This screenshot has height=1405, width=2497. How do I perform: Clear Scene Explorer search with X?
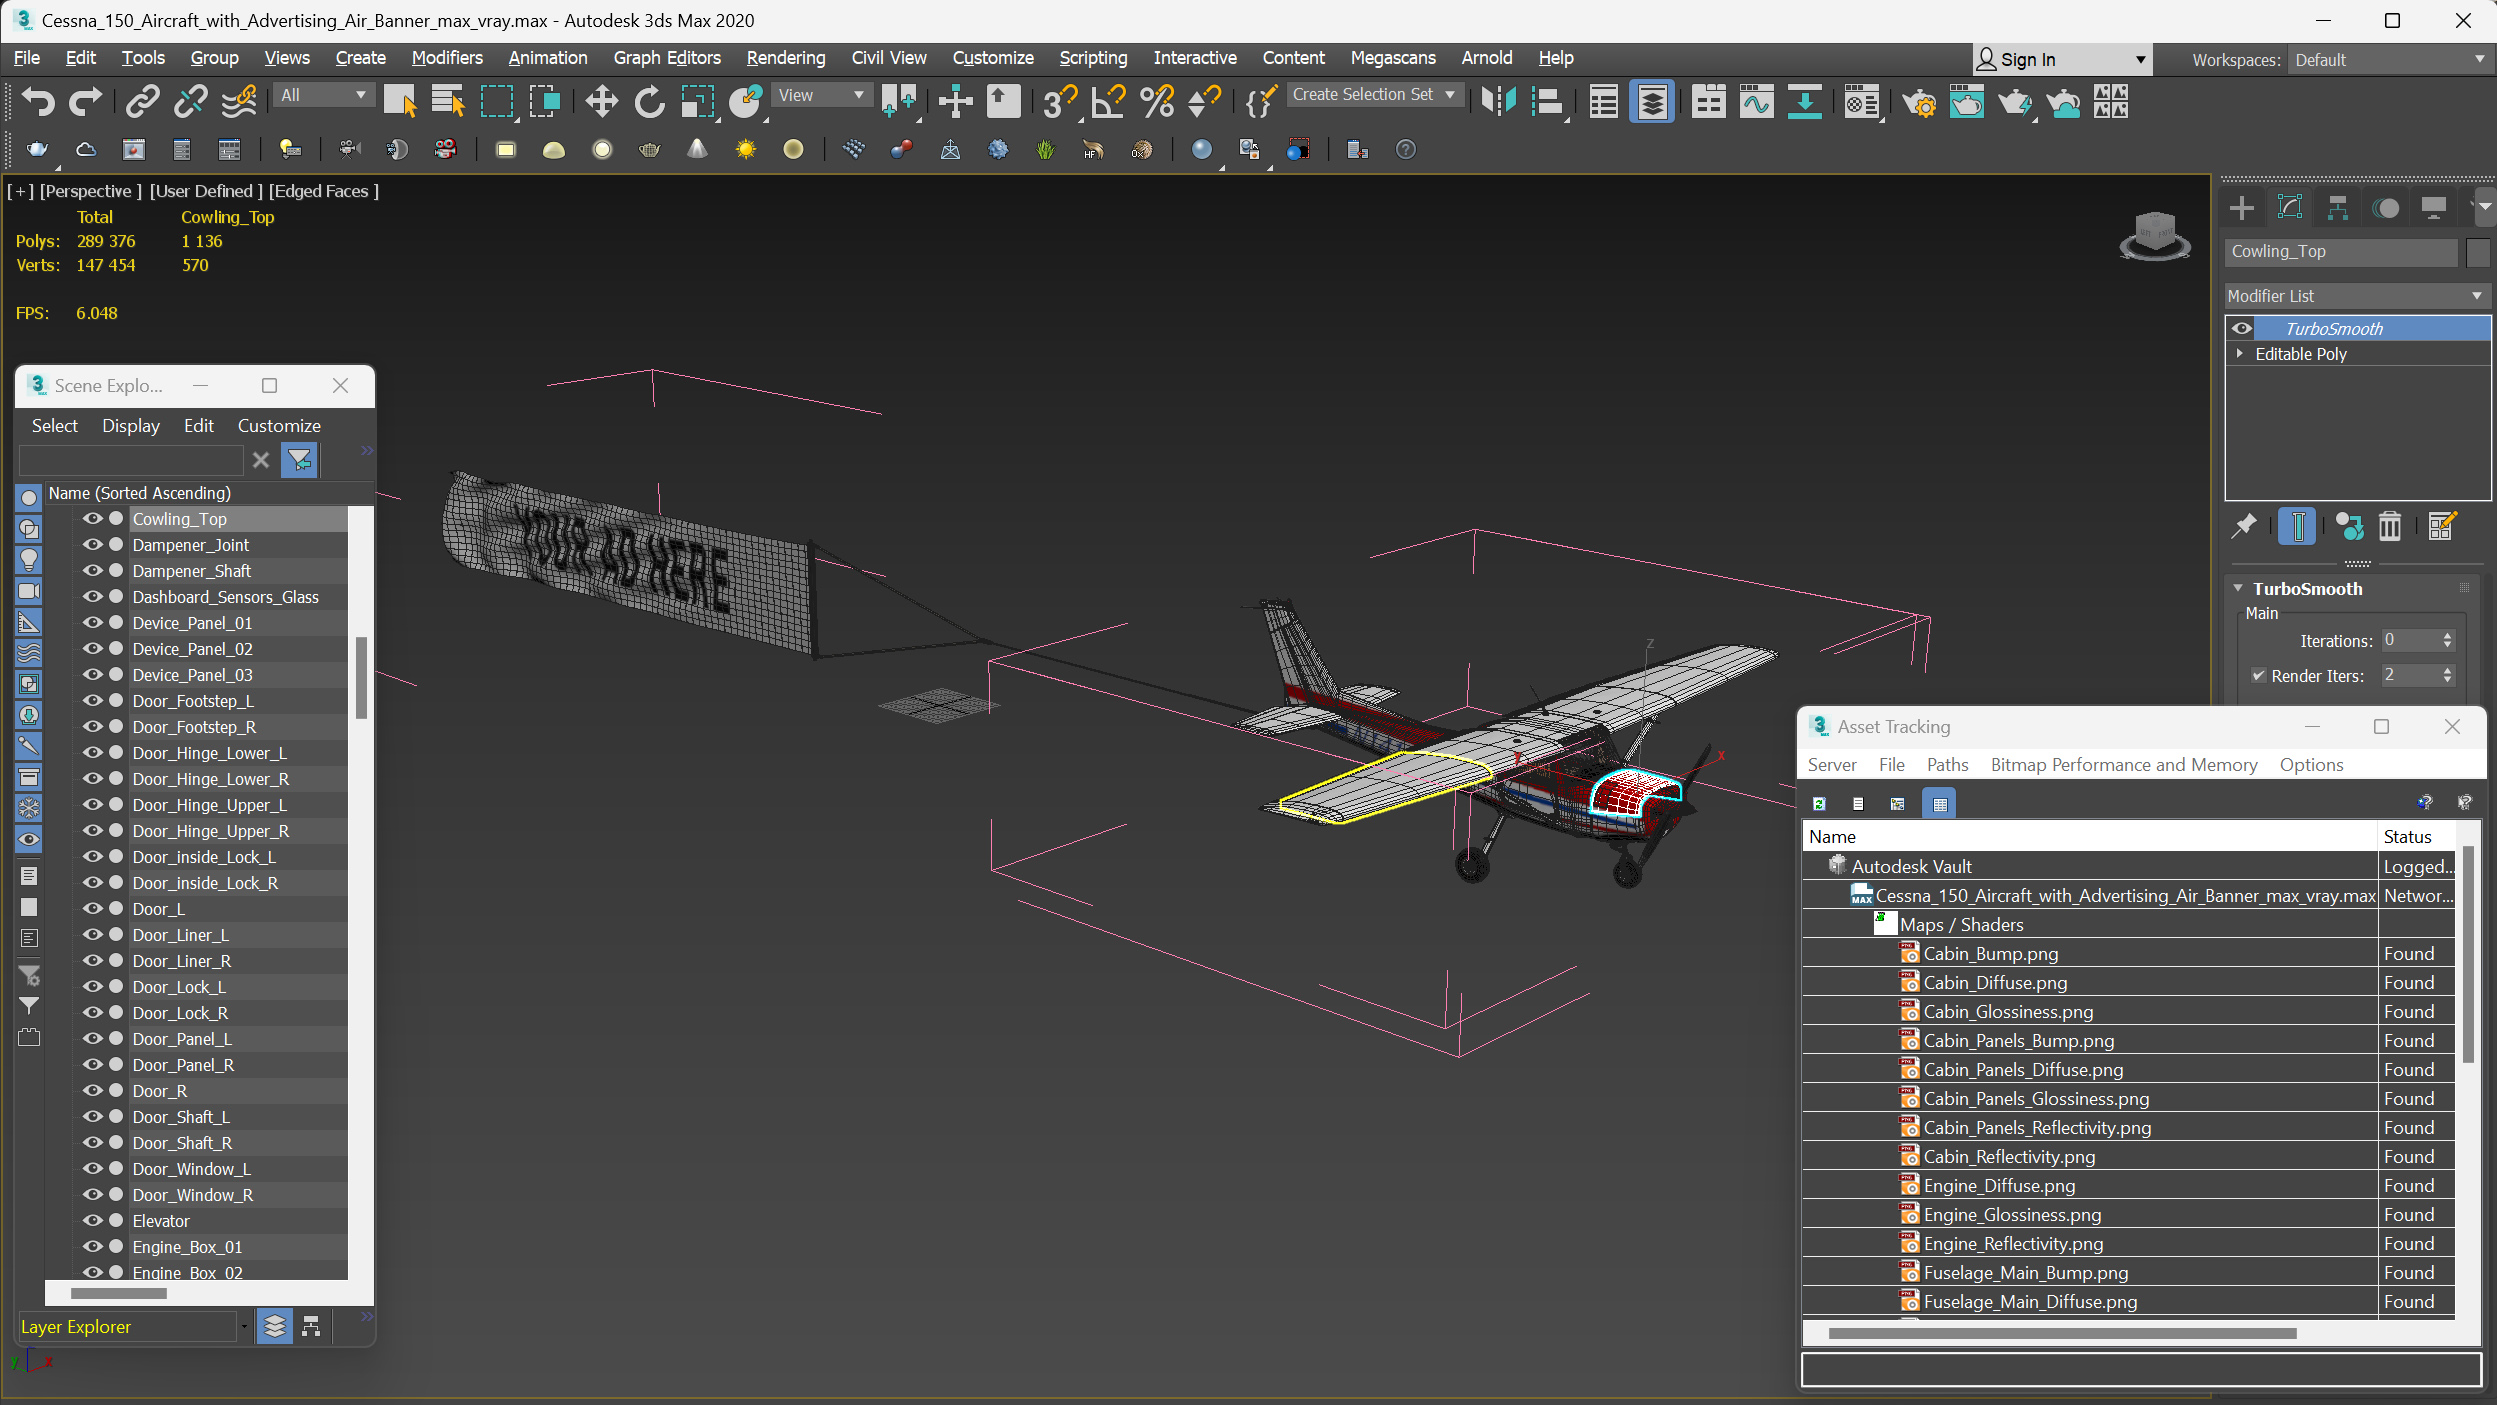(261, 460)
